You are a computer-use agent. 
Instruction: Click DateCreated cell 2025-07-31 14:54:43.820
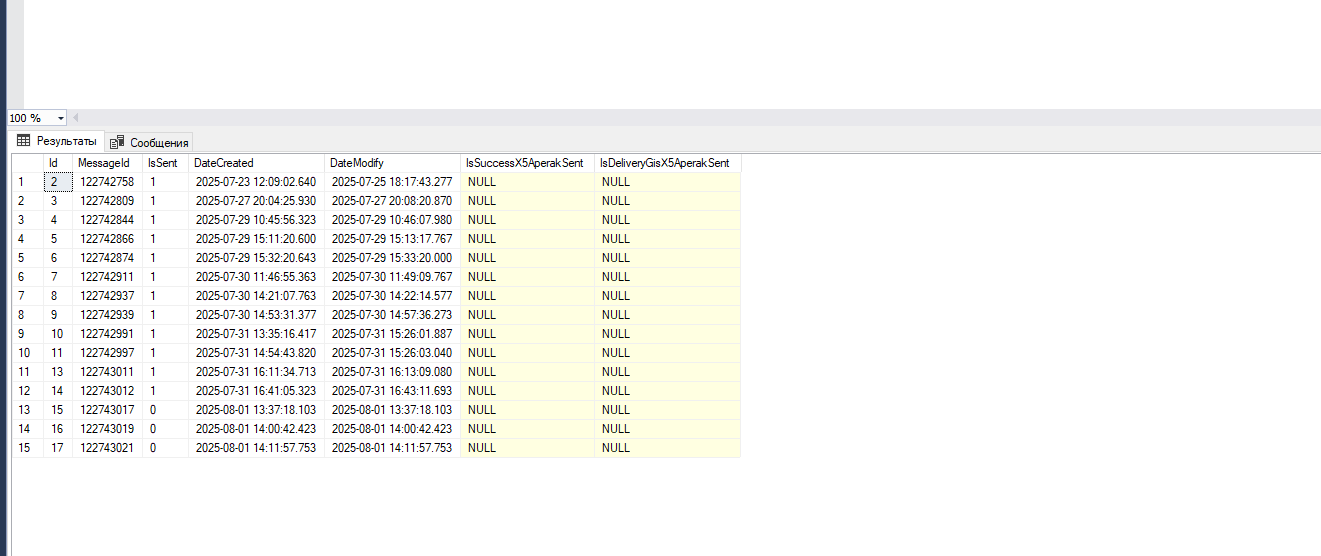[x=257, y=353]
